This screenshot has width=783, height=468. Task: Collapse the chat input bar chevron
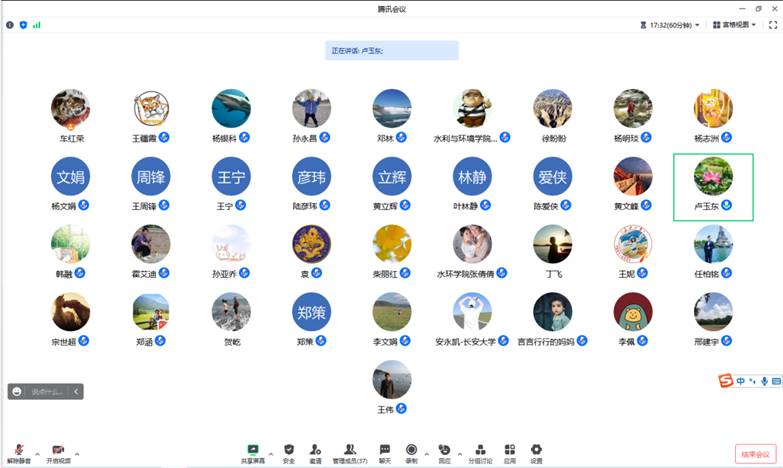(x=76, y=391)
